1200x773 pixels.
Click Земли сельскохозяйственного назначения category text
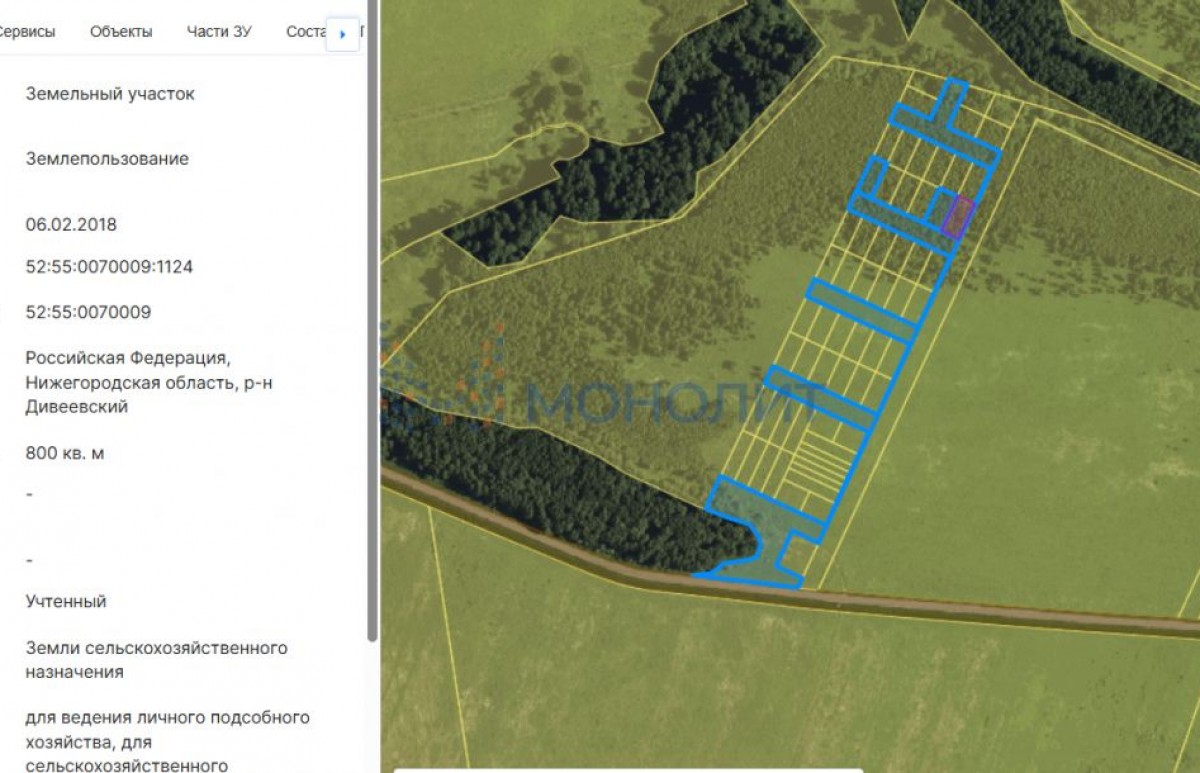point(156,660)
